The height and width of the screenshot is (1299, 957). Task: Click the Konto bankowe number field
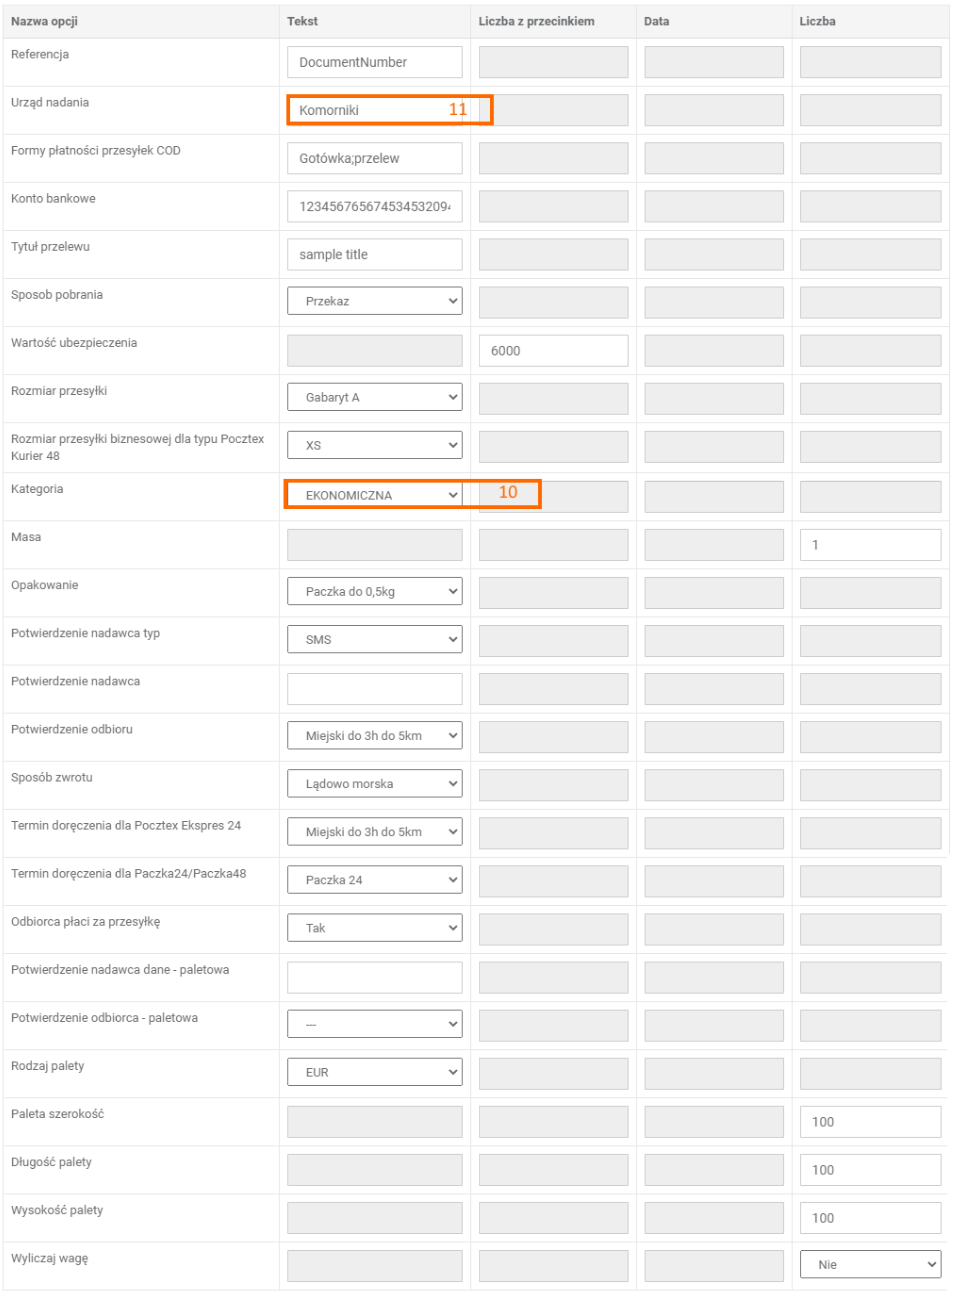(374, 206)
